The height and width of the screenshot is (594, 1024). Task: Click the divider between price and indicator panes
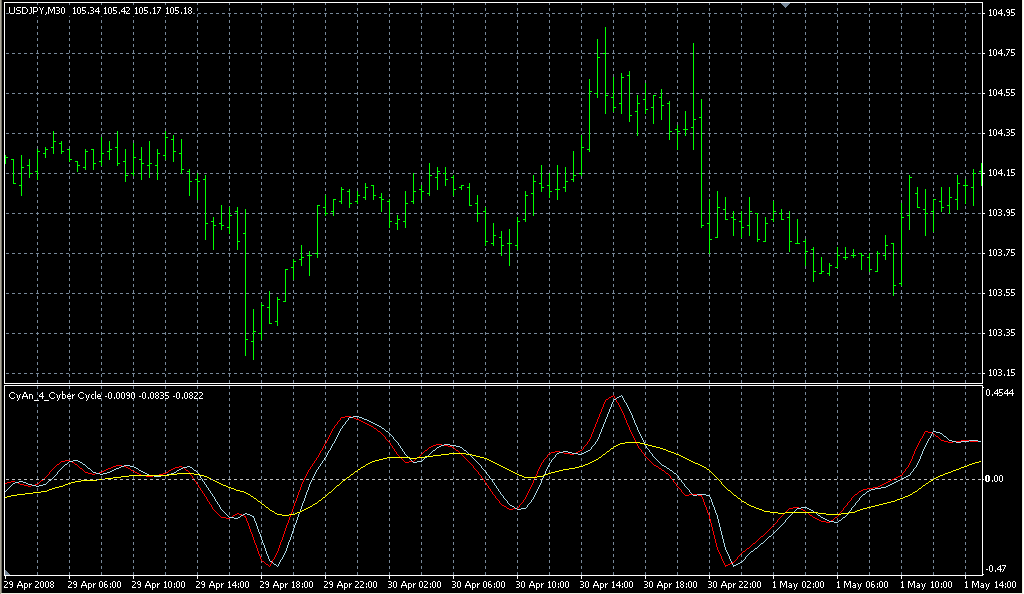coord(490,384)
